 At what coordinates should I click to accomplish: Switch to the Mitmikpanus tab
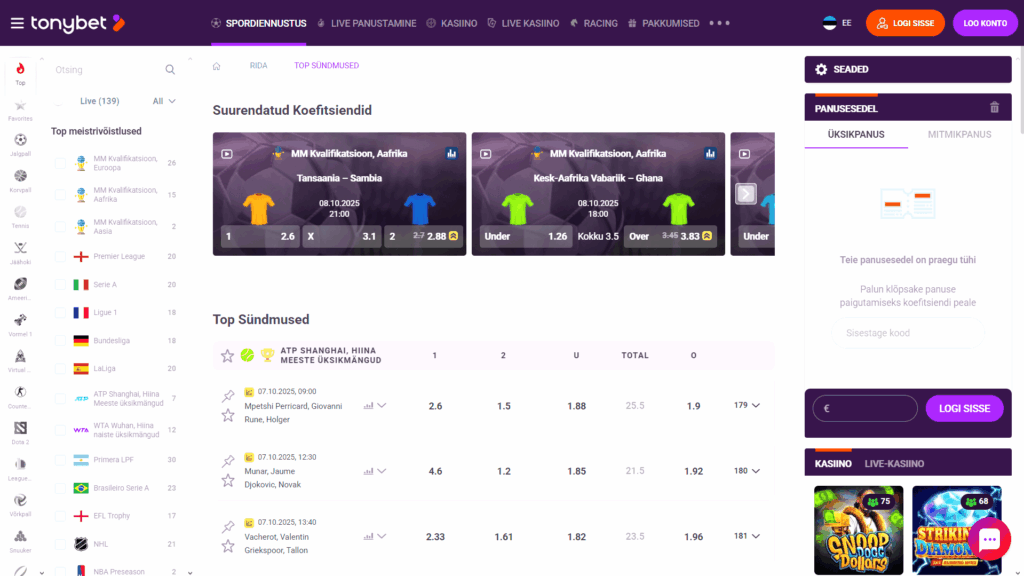click(959, 133)
